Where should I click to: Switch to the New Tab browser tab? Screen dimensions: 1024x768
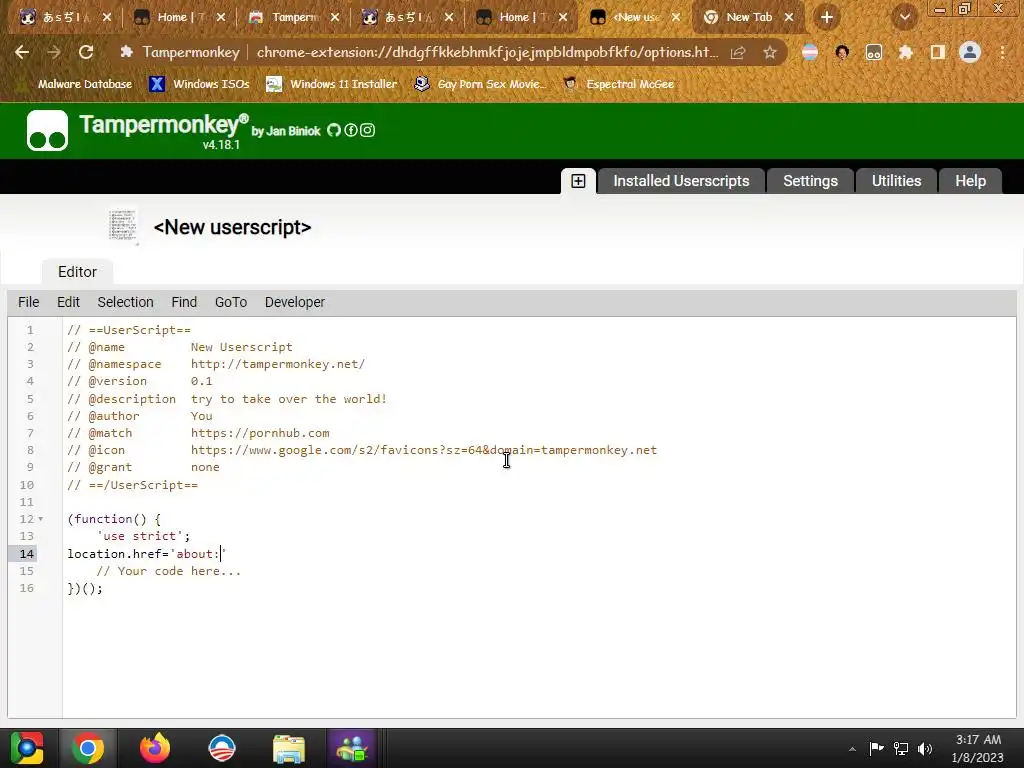click(749, 17)
